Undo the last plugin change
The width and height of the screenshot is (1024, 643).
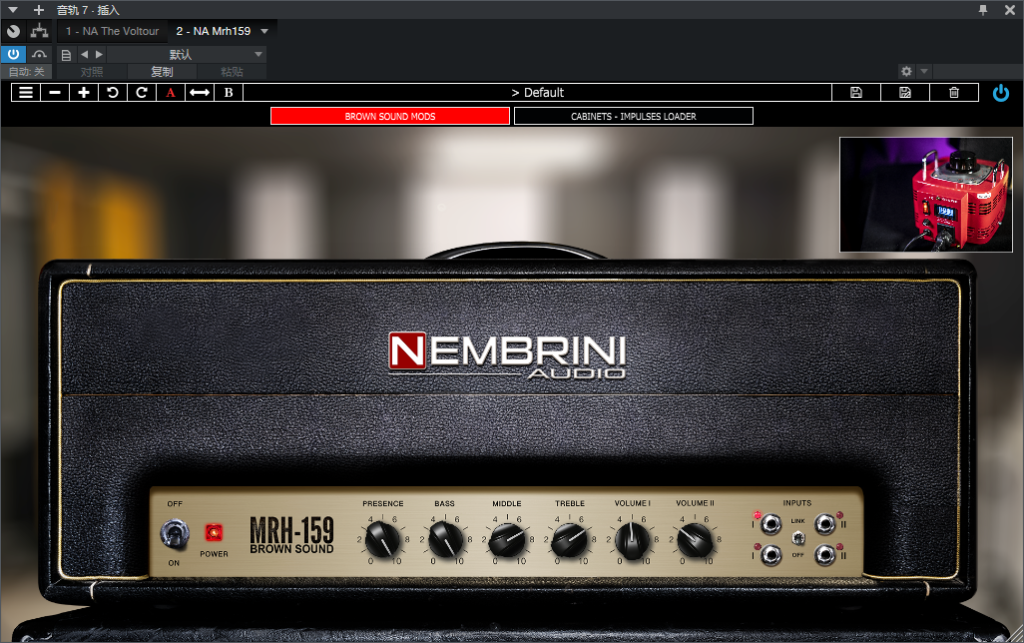coord(112,93)
